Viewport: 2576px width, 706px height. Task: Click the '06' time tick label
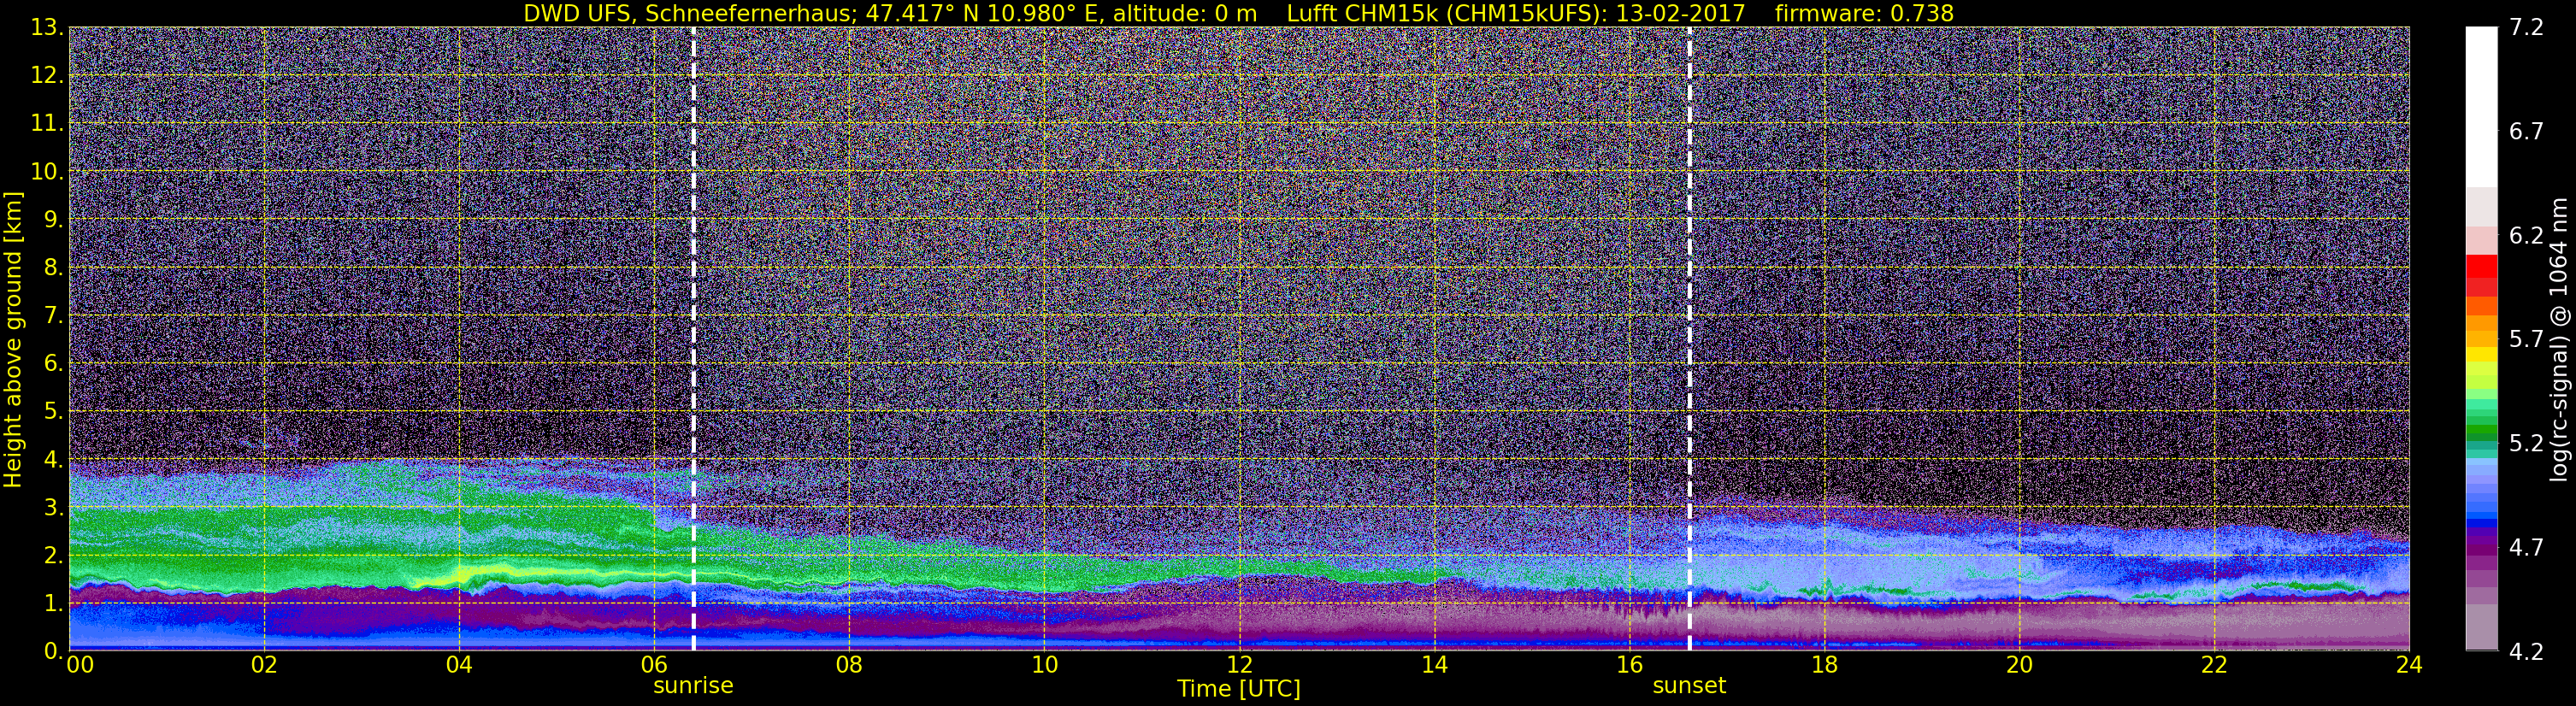[654, 665]
